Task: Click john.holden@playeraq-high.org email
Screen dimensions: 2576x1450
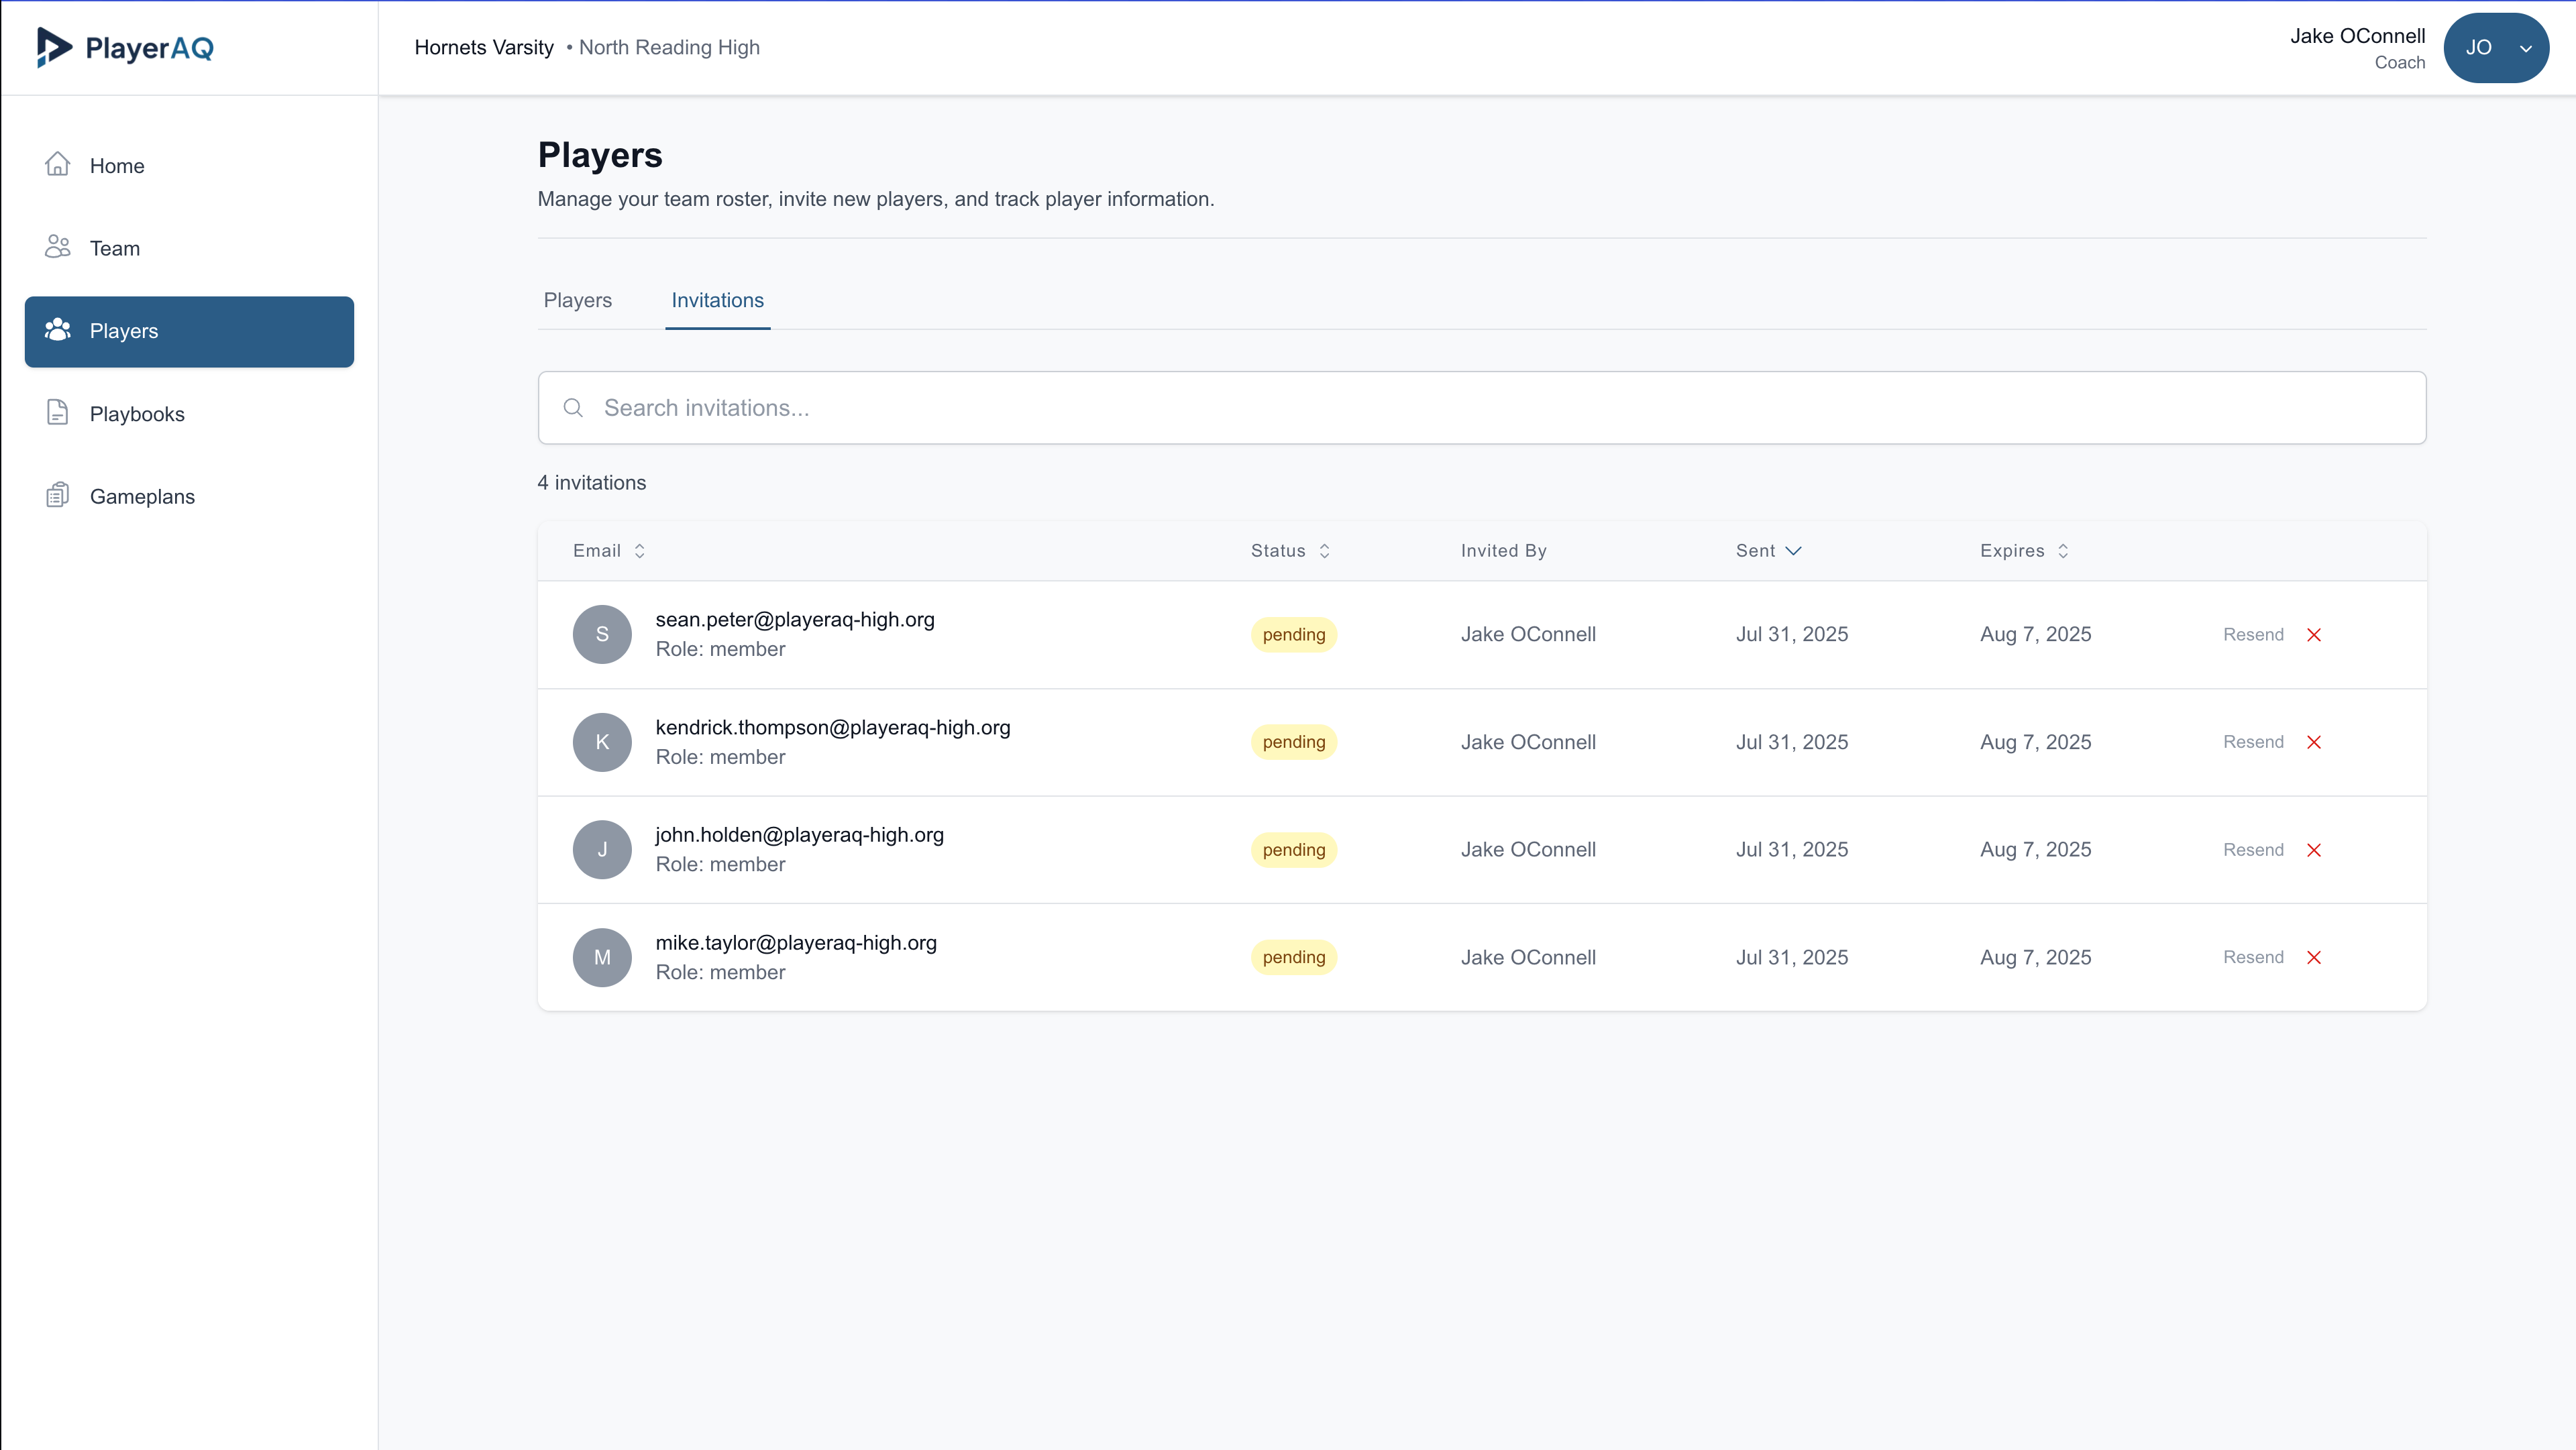Action: pyautogui.click(x=799, y=835)
